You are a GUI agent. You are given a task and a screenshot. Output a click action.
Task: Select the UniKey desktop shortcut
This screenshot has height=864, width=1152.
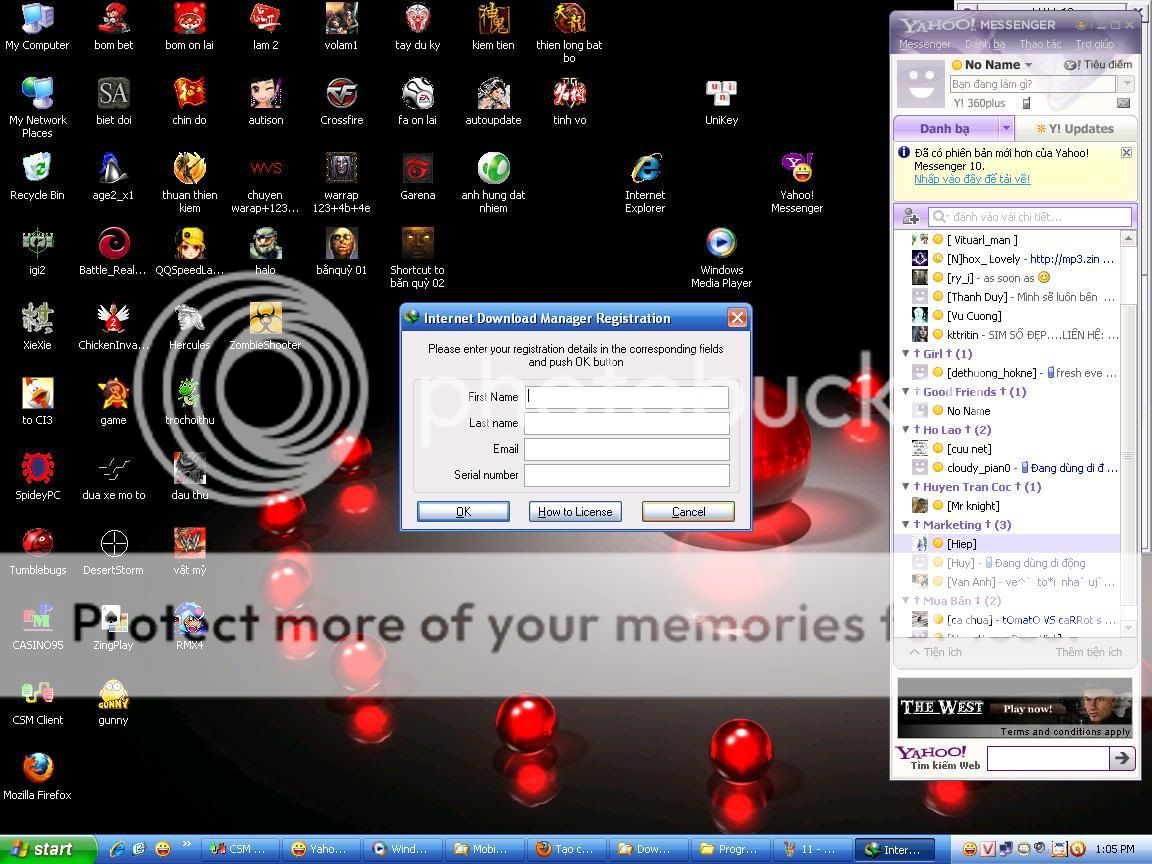(721, 101)
